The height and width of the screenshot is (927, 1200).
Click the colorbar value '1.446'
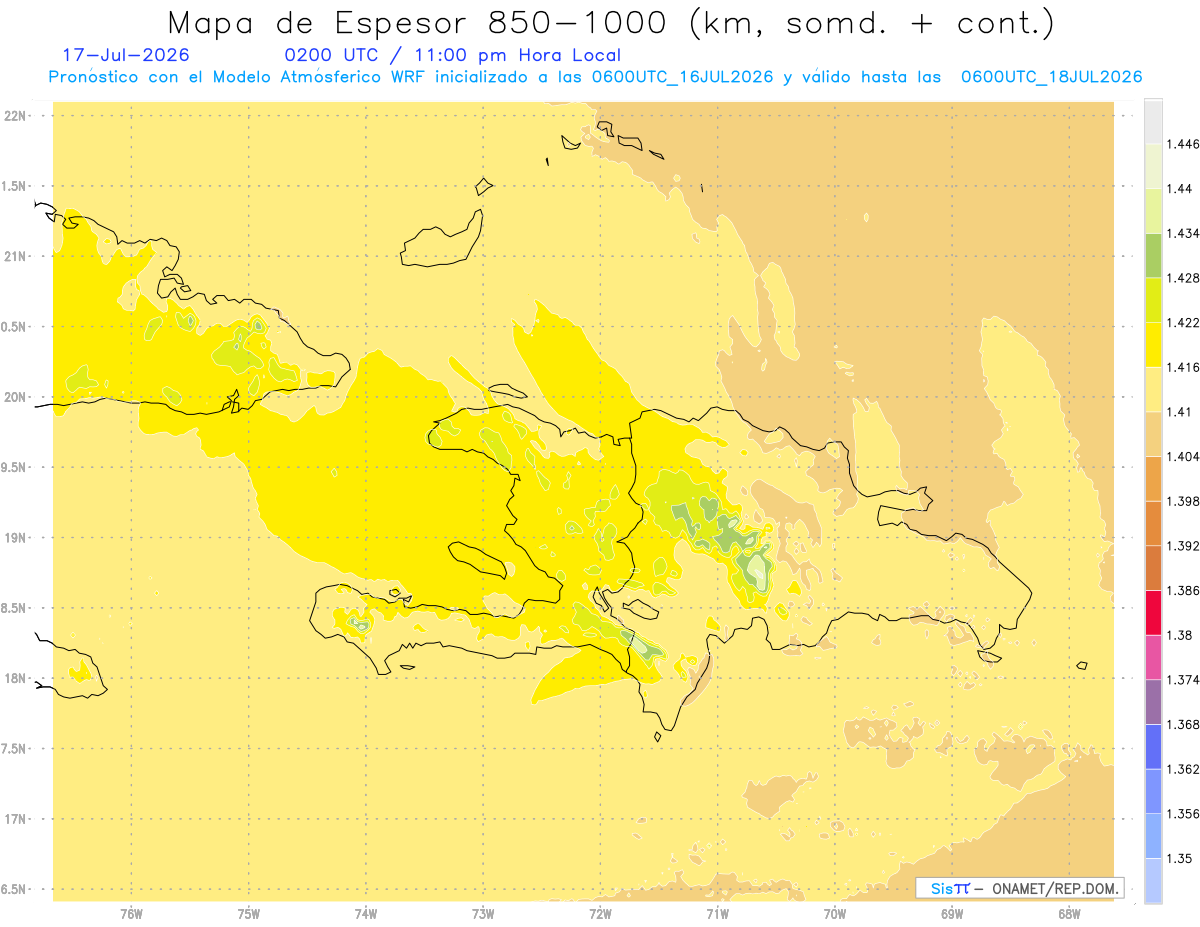pyautogui.click(x=1183, y=144)
